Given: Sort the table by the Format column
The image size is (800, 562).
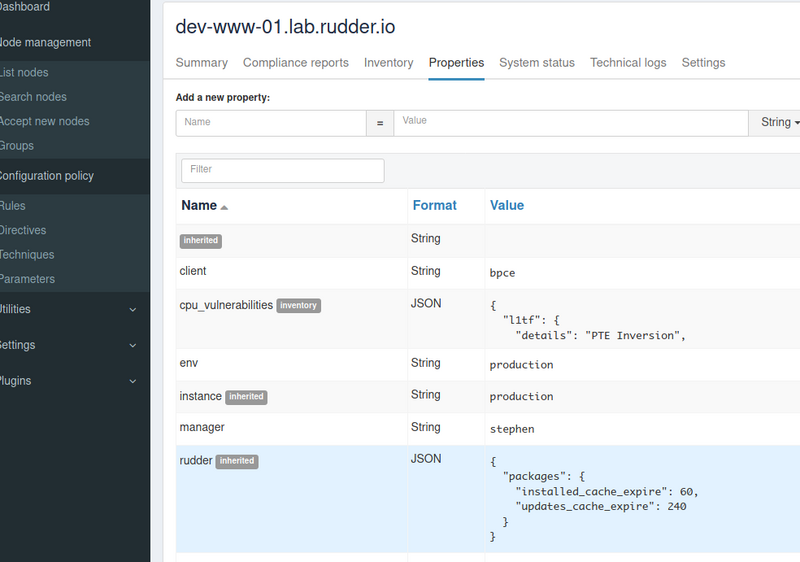Looking at the screenshot, I should (435, 206).
